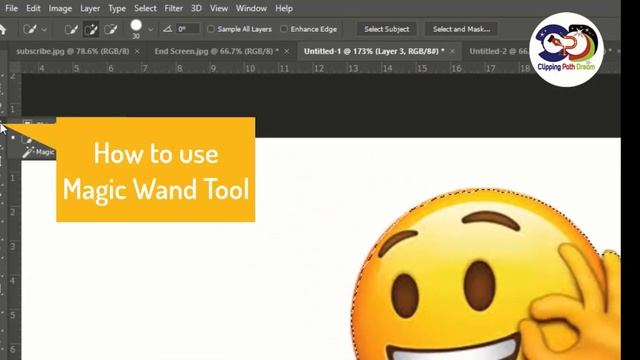Open the 3D menu

point(196,8)
